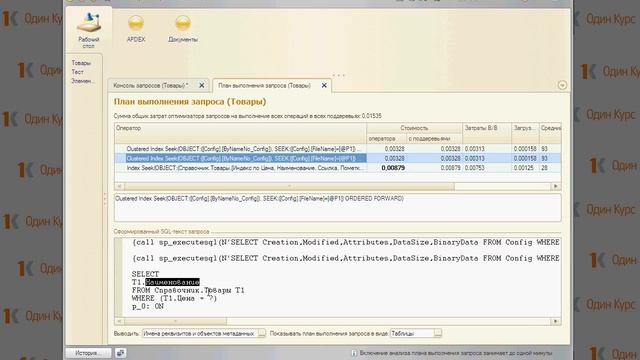Viewport: 640px width, 360px height.
Task: Open the Таблицы view dropdown button
Action: pyautogui.click(x=438, y=333)
